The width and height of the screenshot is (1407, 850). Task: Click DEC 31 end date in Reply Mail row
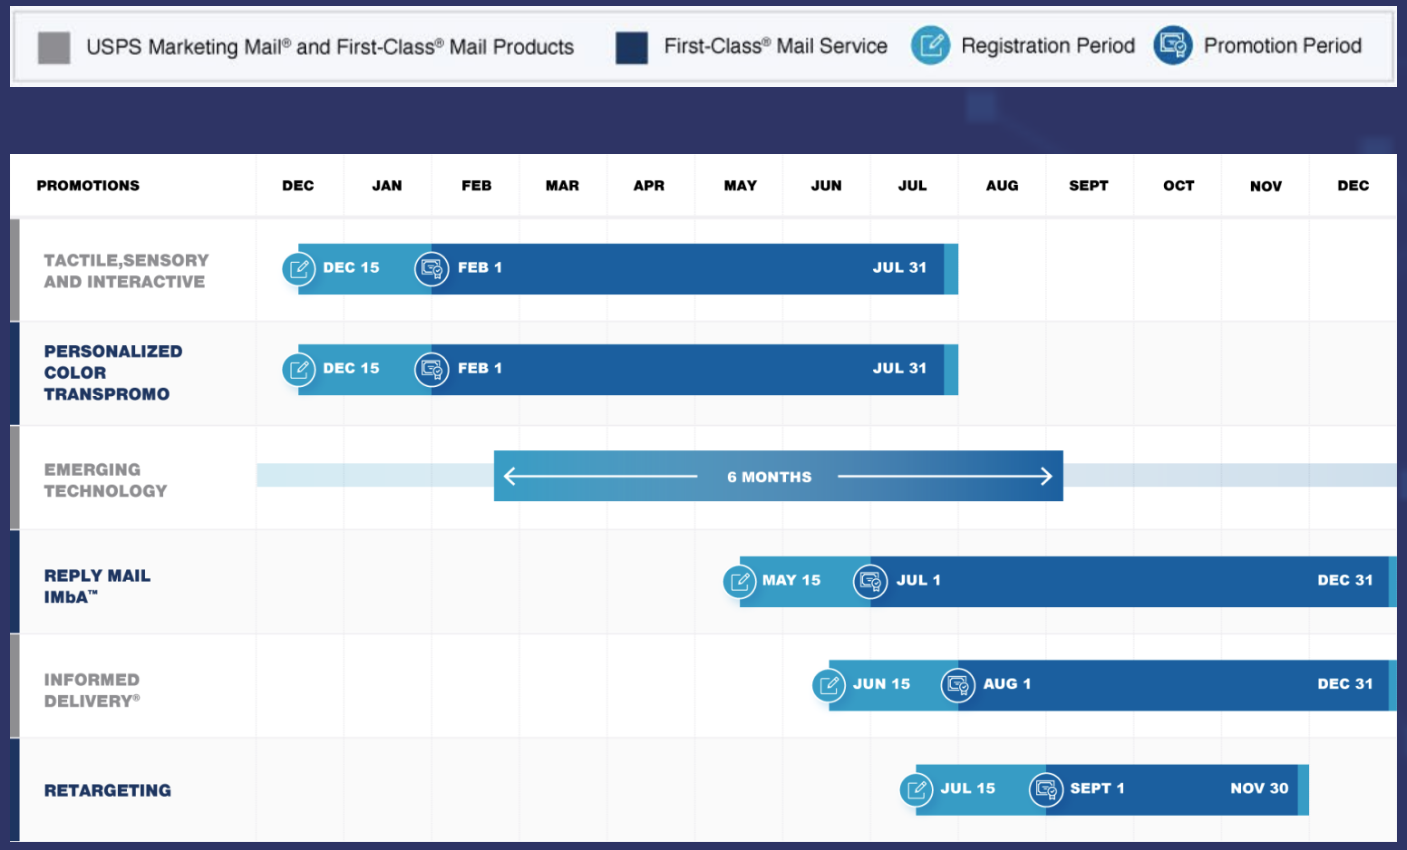(x=1345, y=580)
